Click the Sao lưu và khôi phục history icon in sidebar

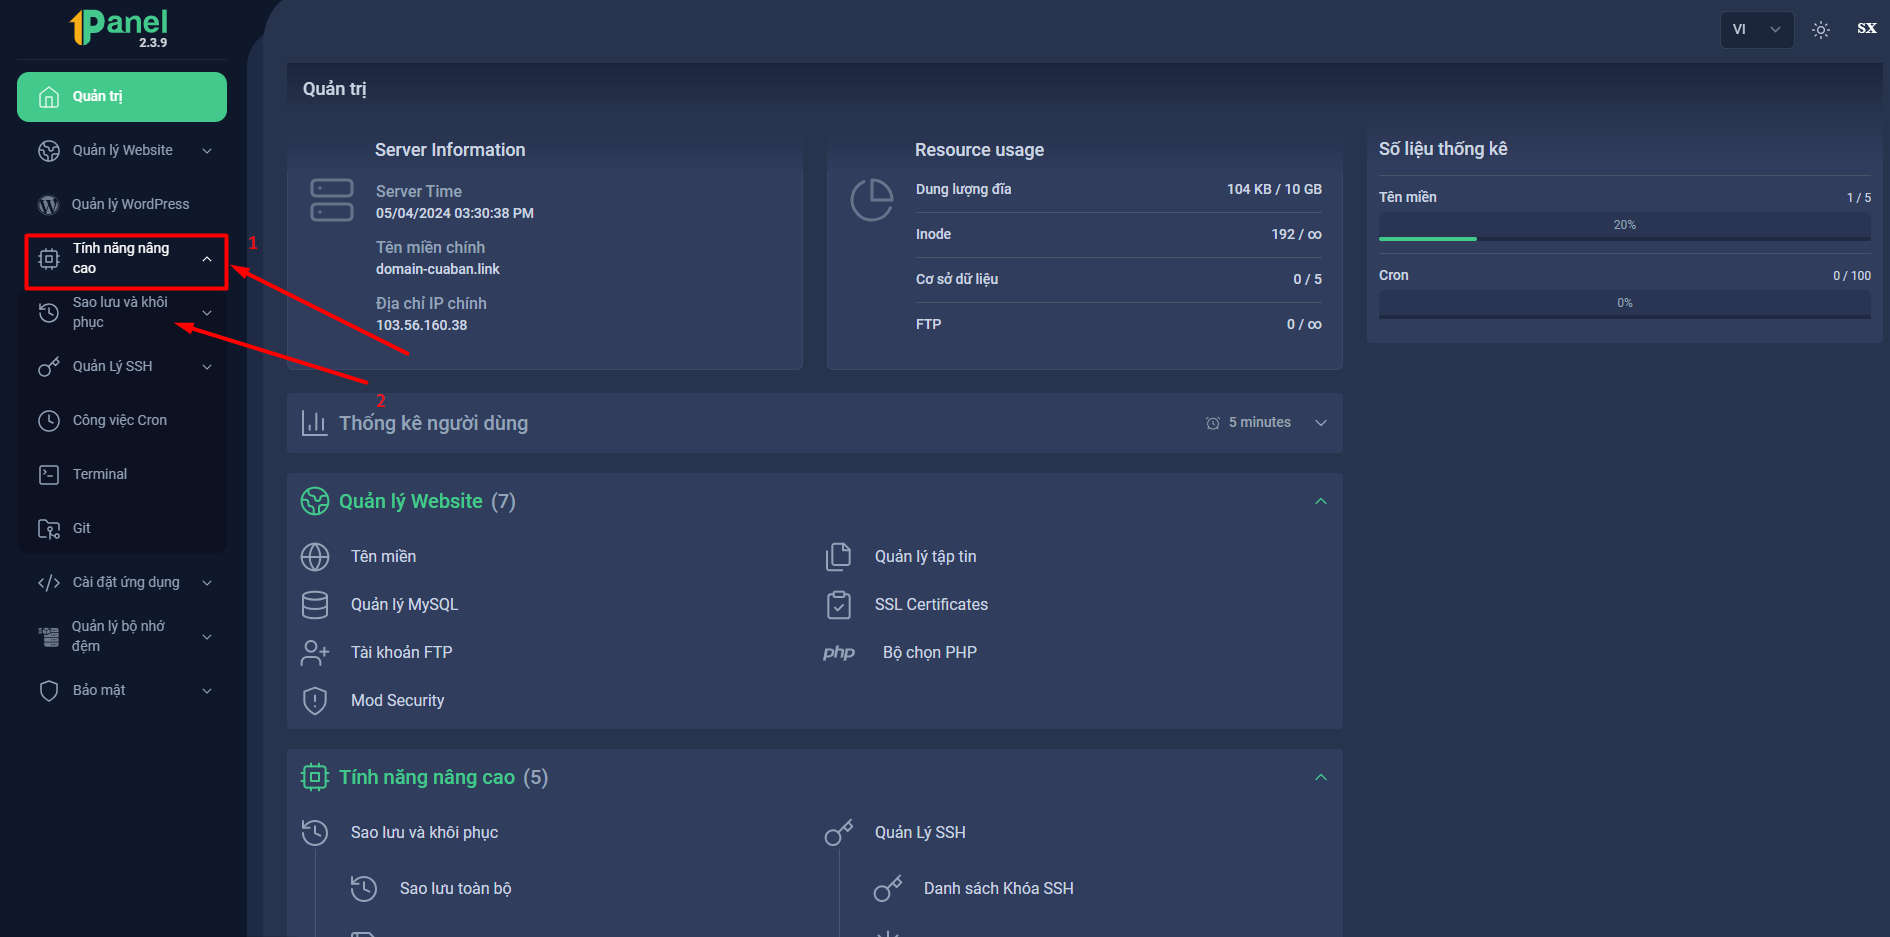point(49,313)
